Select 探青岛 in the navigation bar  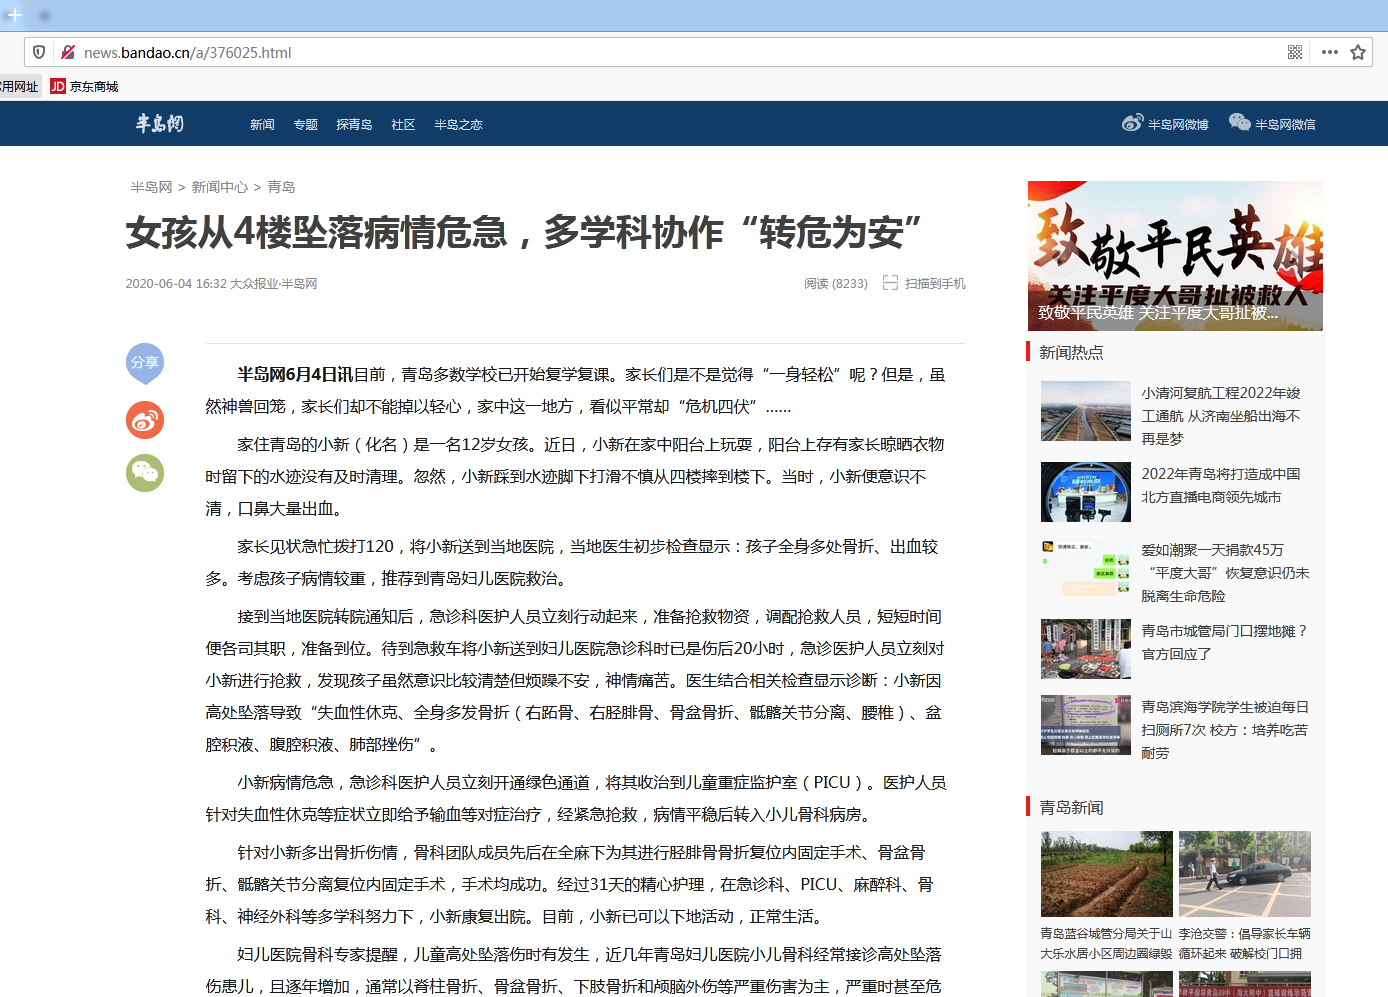click(x=354, y=125)
